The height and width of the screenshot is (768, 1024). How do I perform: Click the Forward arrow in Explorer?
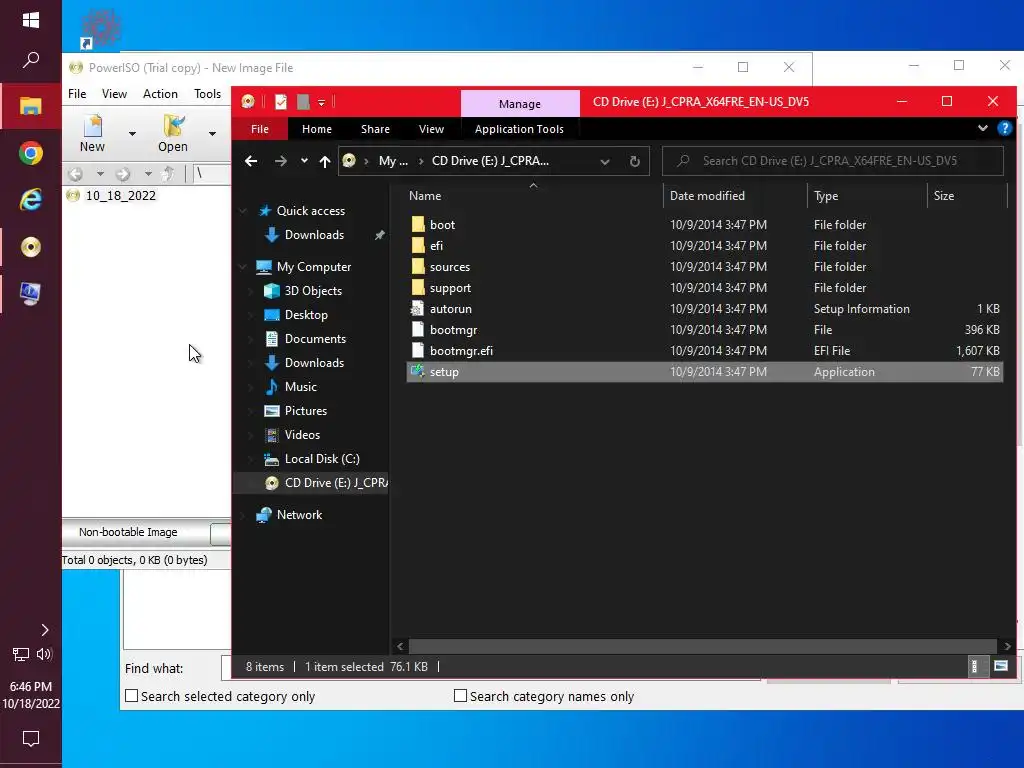click(280, 161)
